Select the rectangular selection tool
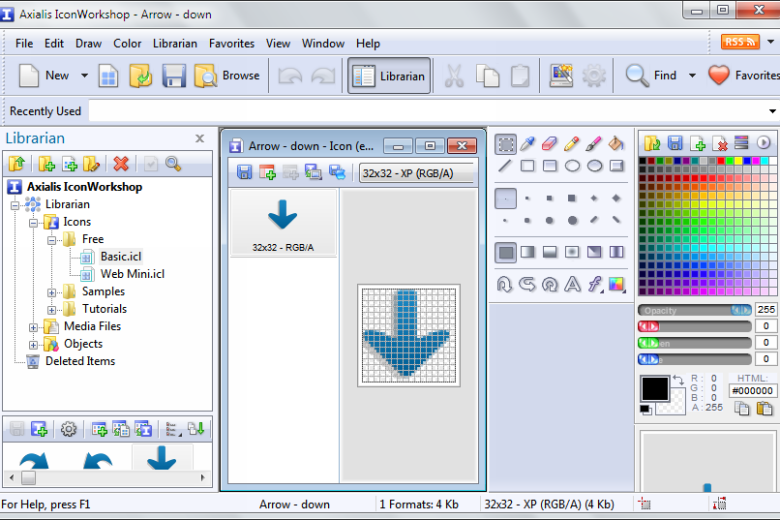This screenshot has height=520, width=780. coord(505,144)
